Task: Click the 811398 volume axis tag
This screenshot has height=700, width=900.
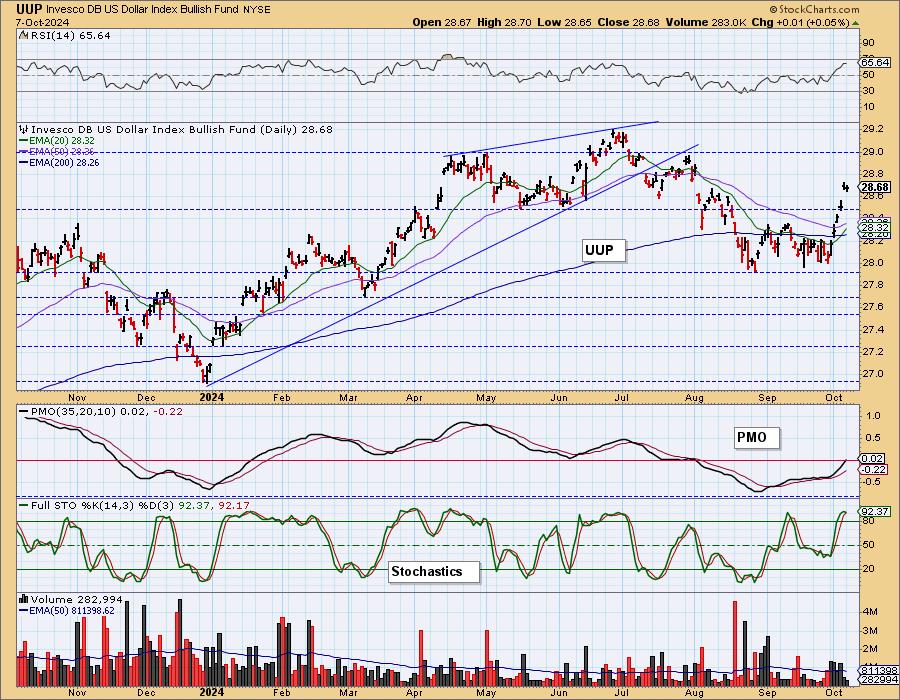Action: pyautogui.click(x=879, y=670)
